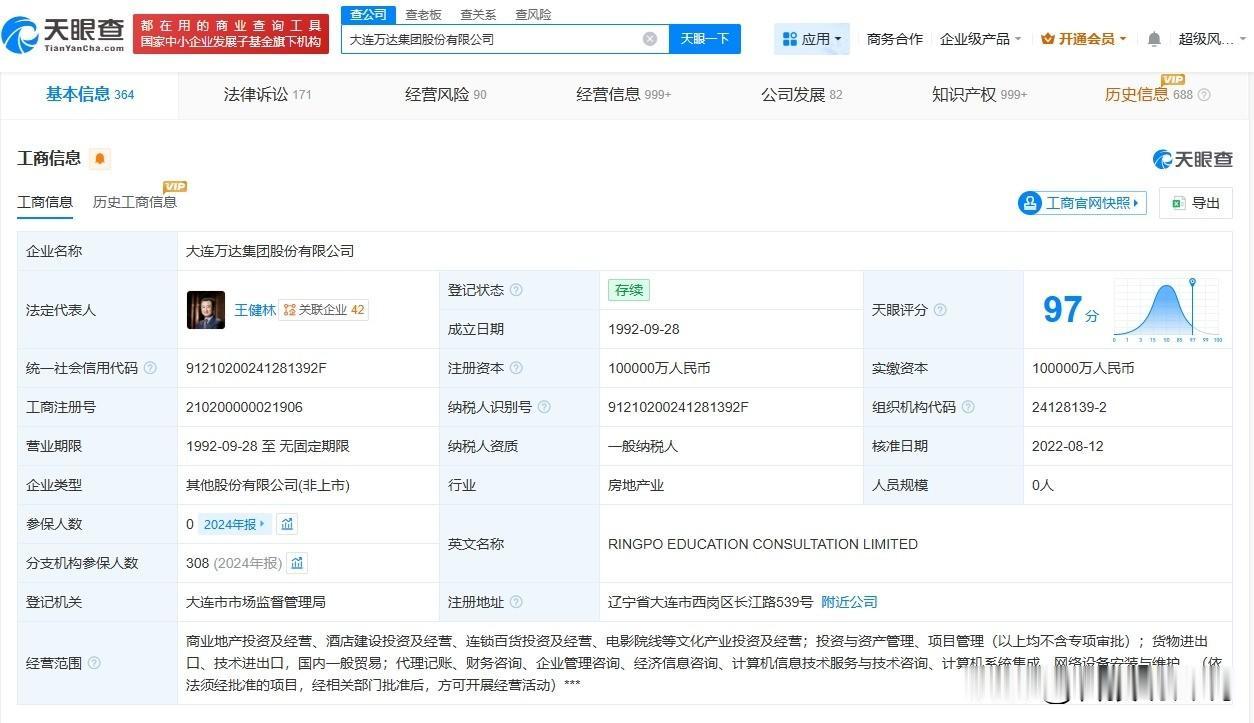This screenshot has width=1254, height=723.
Task: Click the 97分 score value
Action: pyautogui.click(x=1070, y=310)
